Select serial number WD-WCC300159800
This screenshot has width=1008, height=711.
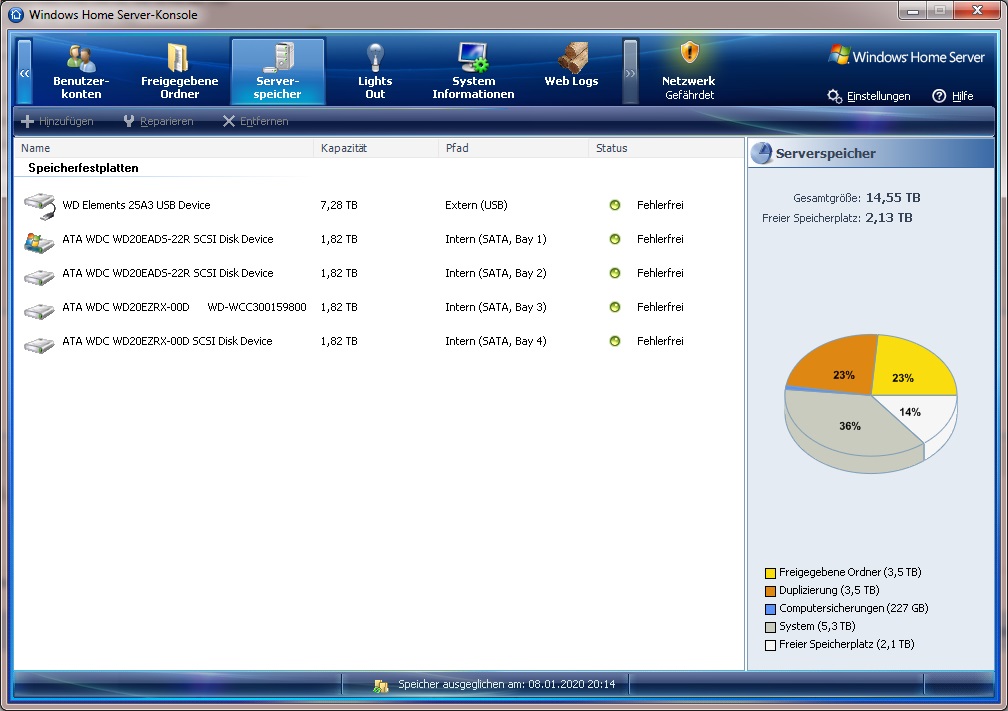coord(256,307)
